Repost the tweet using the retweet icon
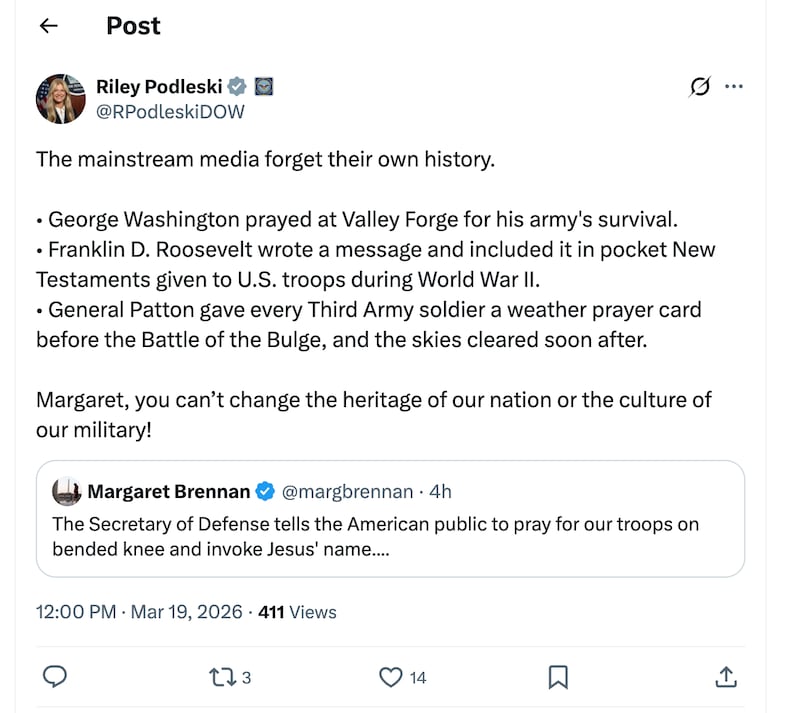Screen dimensions: 800x713 pyautogui.click(x=222, y=677)
